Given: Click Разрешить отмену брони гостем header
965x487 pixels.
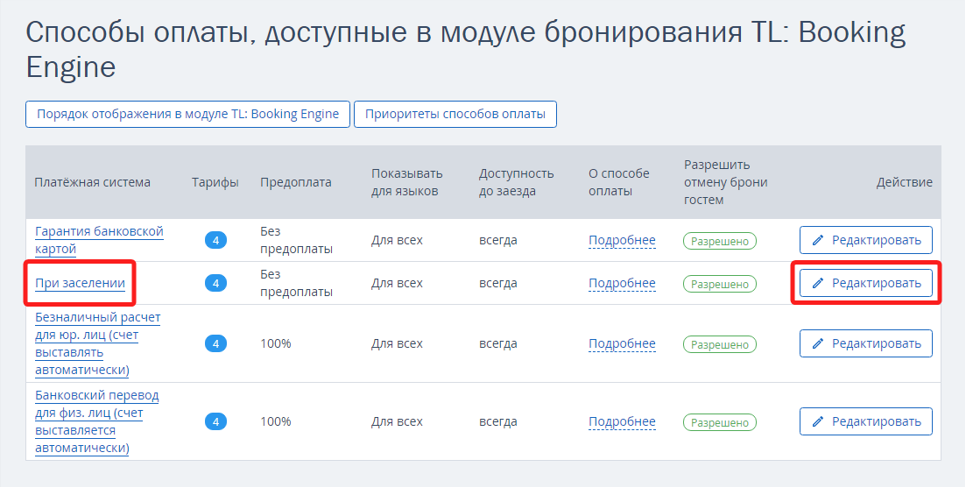Looking at the screenshot, I should 726,182.
